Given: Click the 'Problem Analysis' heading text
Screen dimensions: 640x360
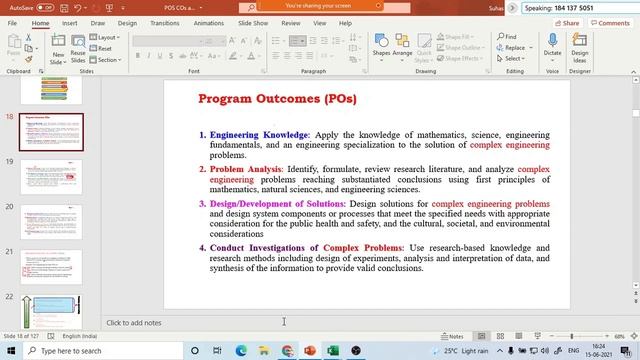Looking at the screenshot, I should coord(245,169).
